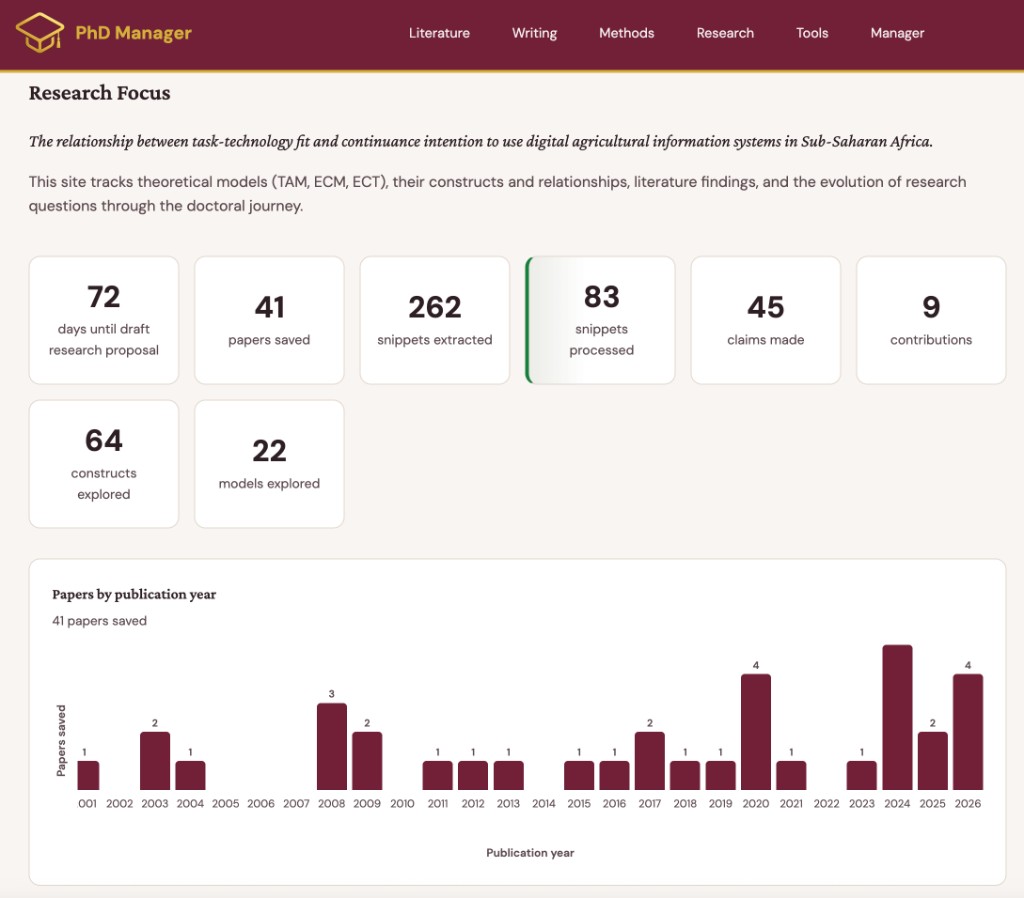Open the 22 models explored card

(x=269, y=464)
